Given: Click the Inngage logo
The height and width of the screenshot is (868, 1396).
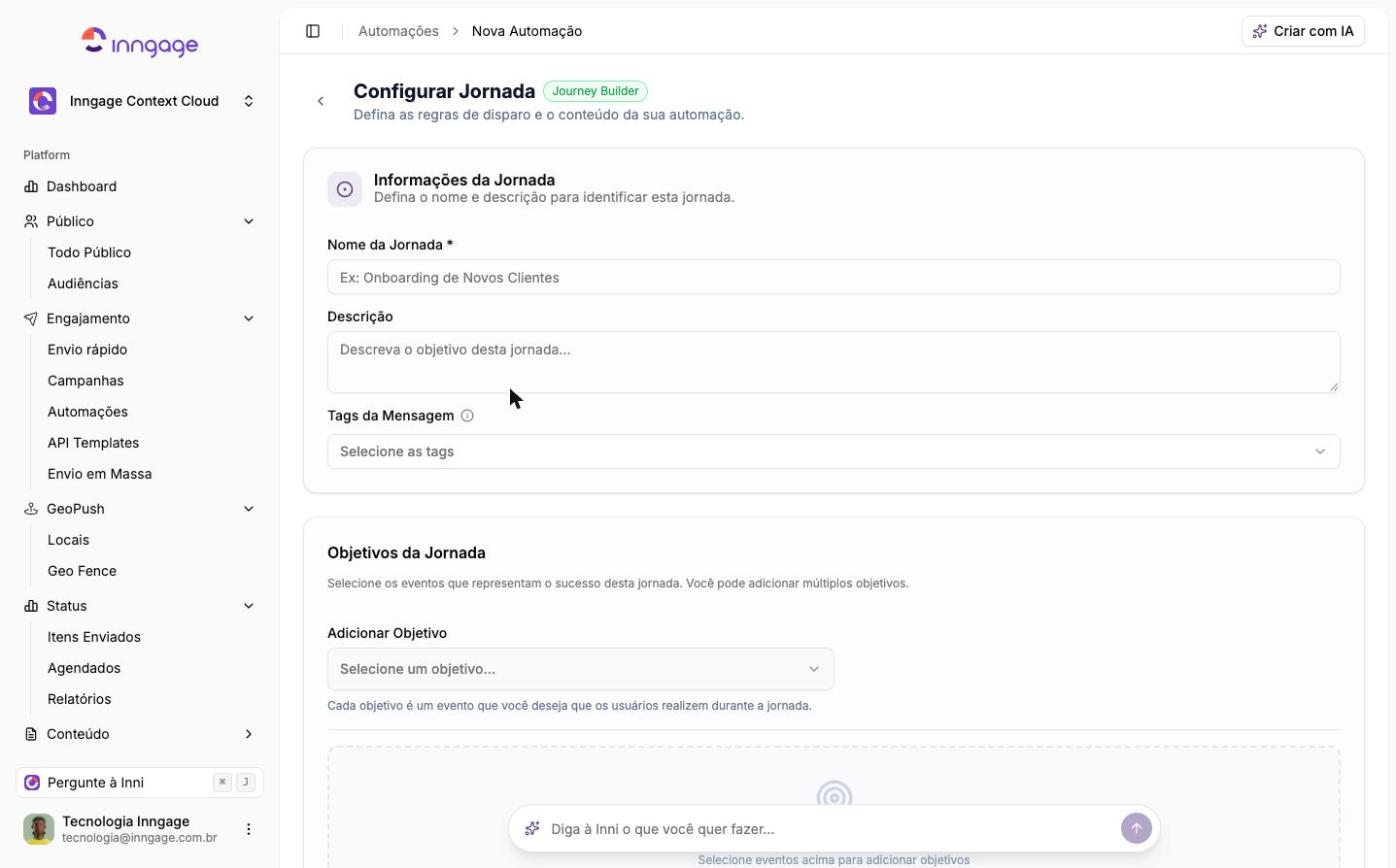Looking at the screenshot, I should 140,42.
